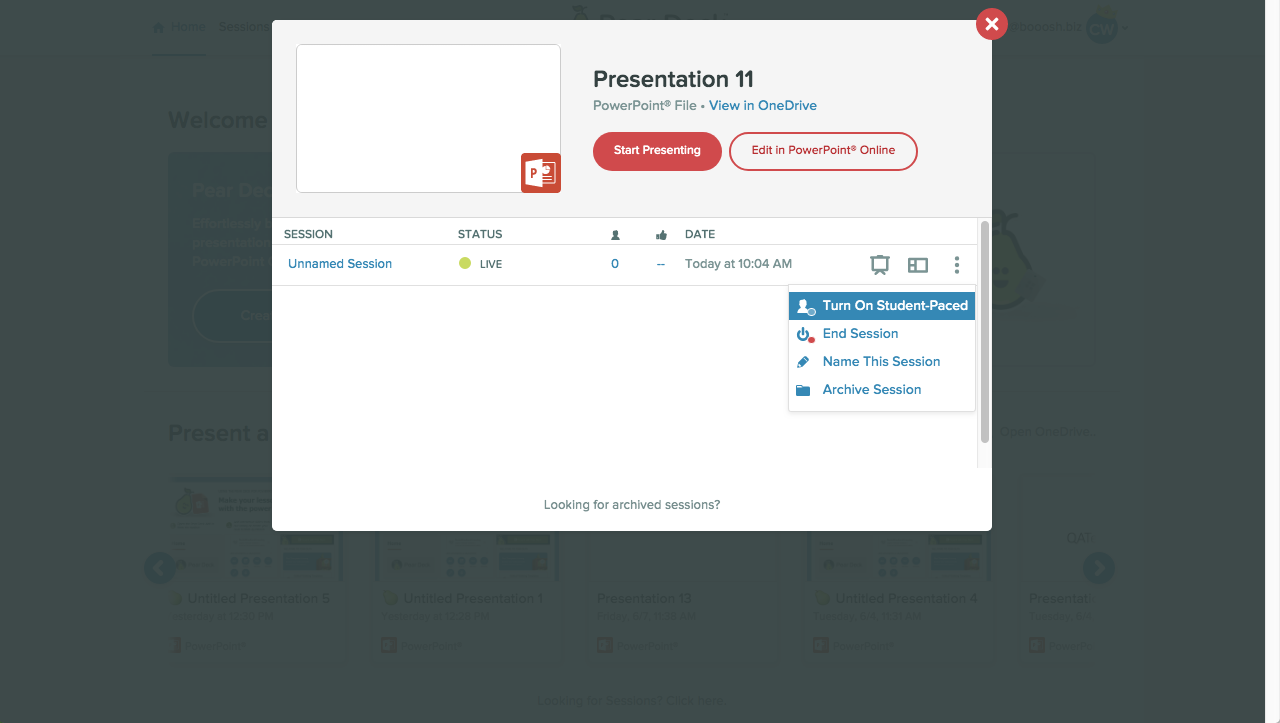Click the End Session power icon
1280x723 pixels.
pyautogui.click(x=804, y=335)
